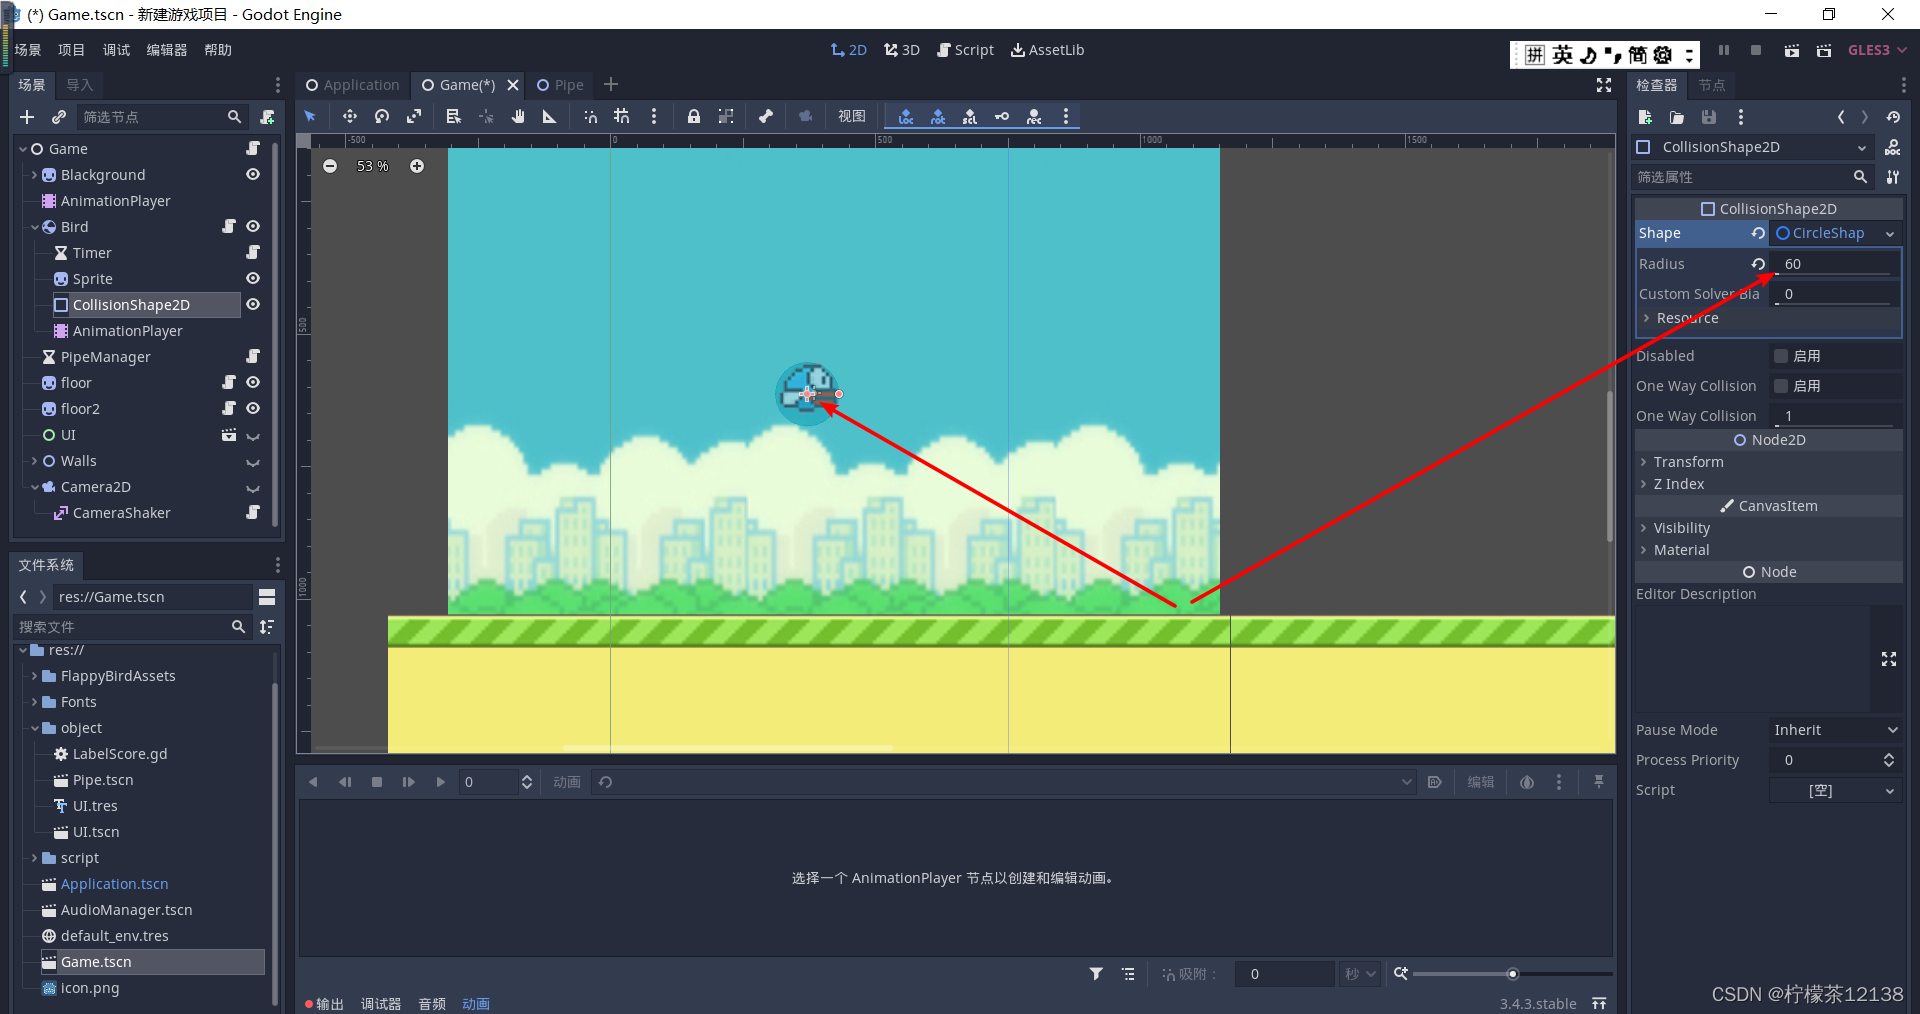1920x1014 pixels.
Task: Open CameraShaker's attached script
Action: 253,512
